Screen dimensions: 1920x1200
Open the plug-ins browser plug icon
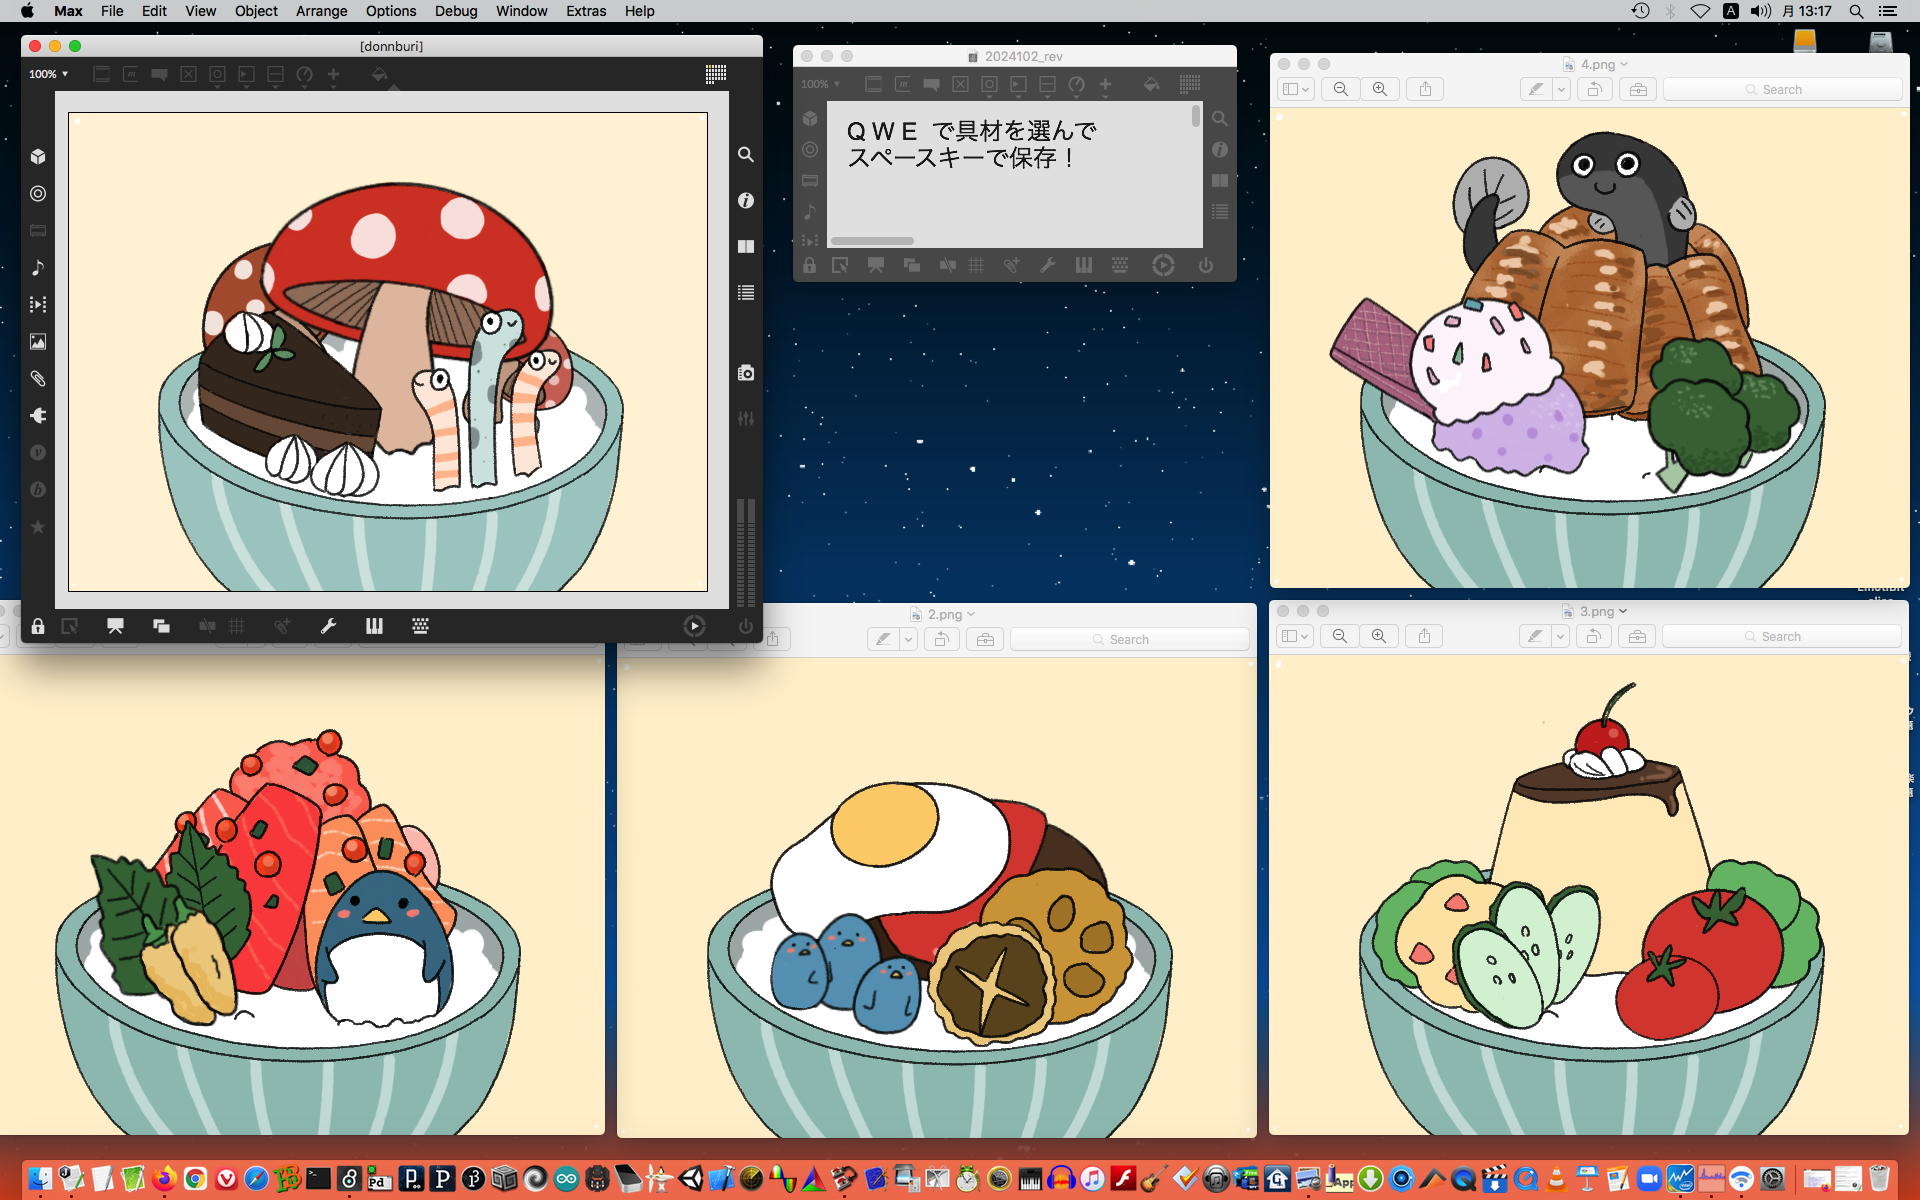pos(38,416)
